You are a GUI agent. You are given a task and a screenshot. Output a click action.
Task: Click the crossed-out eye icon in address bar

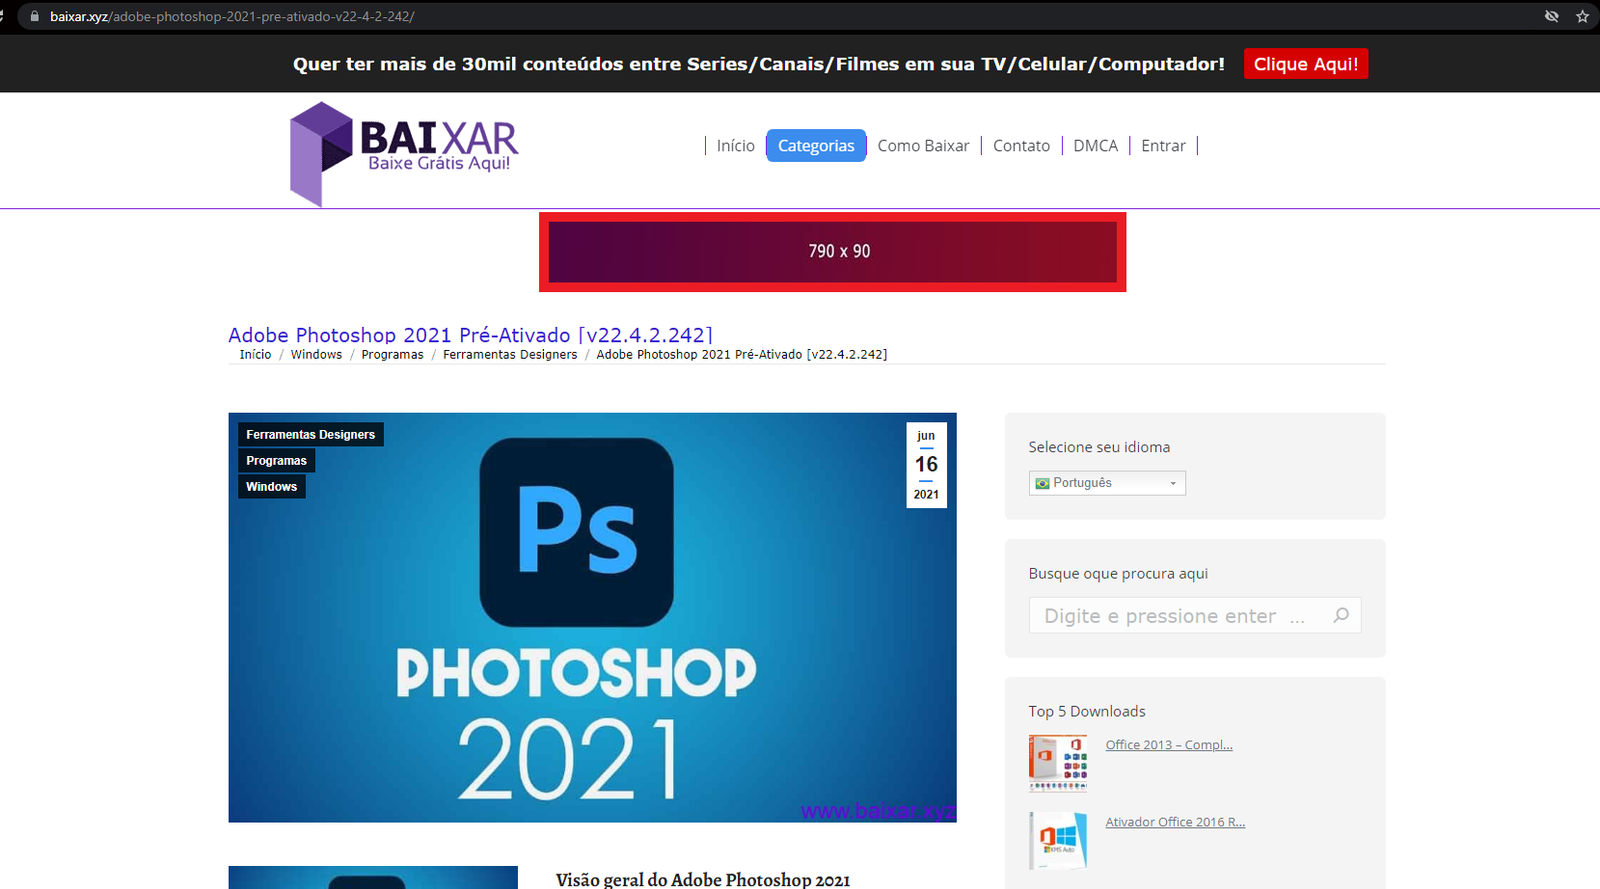coord(1551,17)
